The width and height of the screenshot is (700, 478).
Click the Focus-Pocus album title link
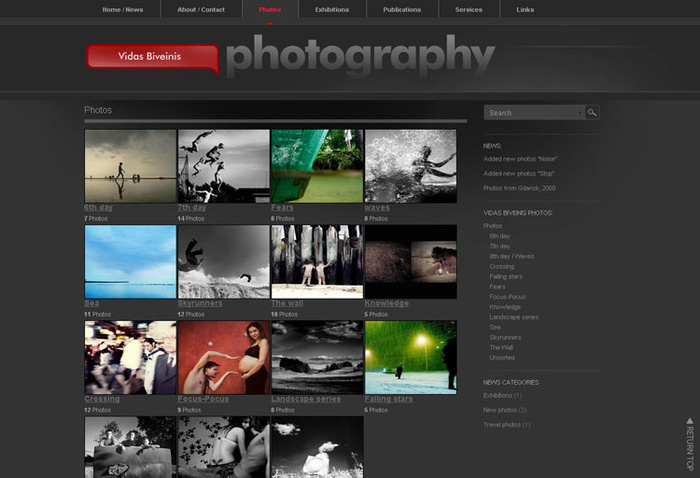click(x=203, y=399)
